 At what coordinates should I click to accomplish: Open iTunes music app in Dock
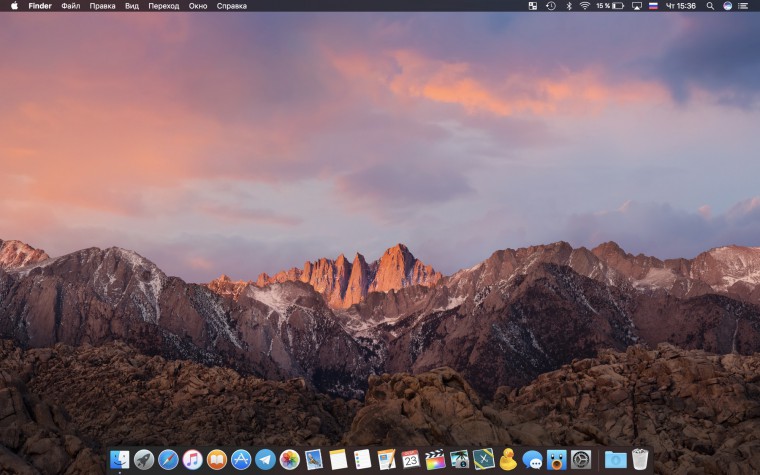click(x=193, y=459)
